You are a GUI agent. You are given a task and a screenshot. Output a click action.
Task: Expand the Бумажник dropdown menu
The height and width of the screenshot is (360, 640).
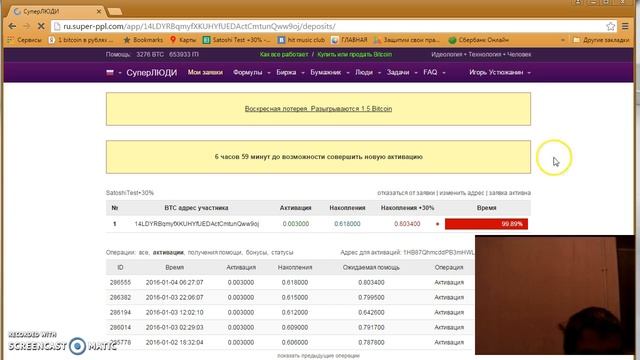tap(329, 72)
